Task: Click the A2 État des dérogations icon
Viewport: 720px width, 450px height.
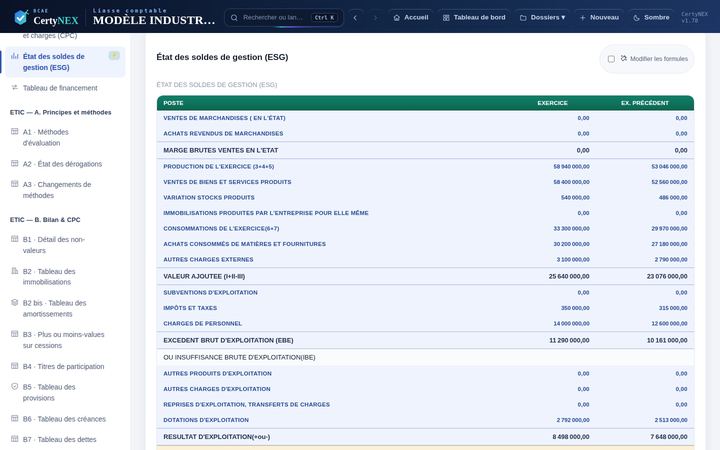Action: (15, 163)
